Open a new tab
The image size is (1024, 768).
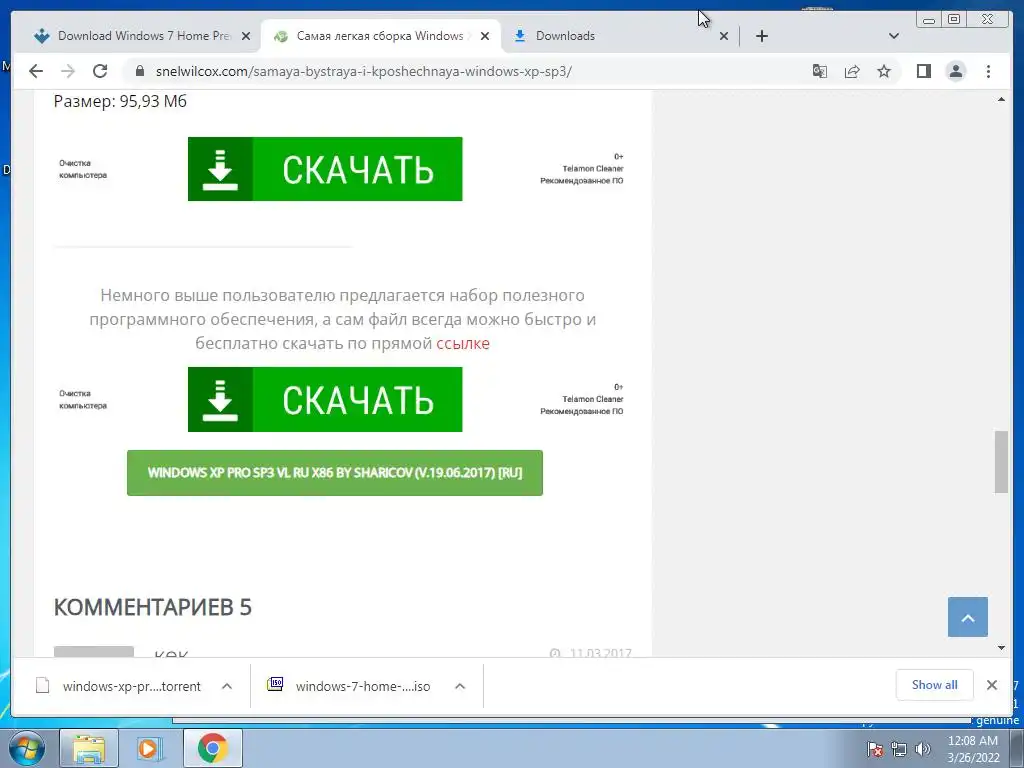pyautogui.click(x=761, y=36)
